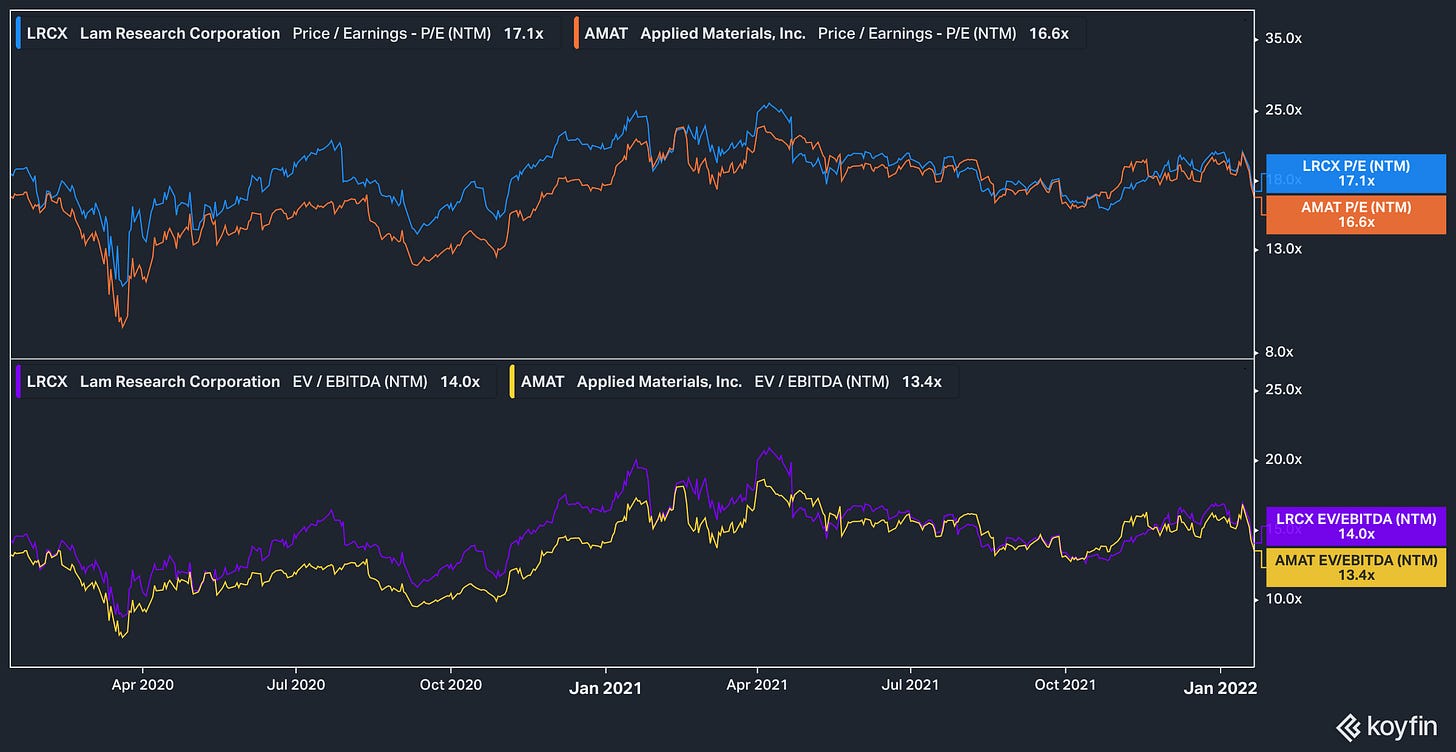Click the 13.4x value in the AMAT EV/EBITDA legend
The image size is (1456, 752).
922,381
